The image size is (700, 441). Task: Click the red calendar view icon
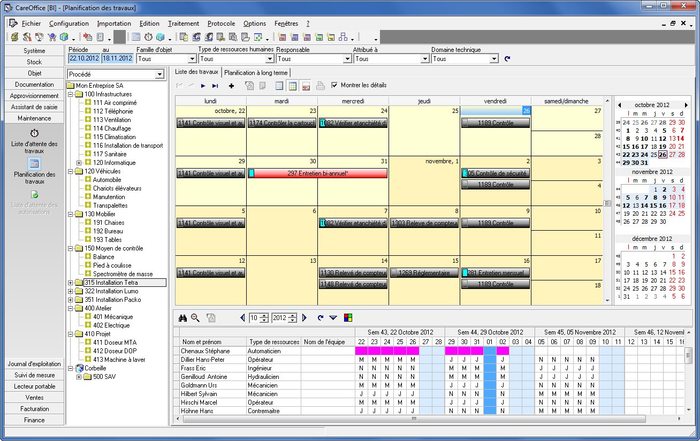point(306,86)
